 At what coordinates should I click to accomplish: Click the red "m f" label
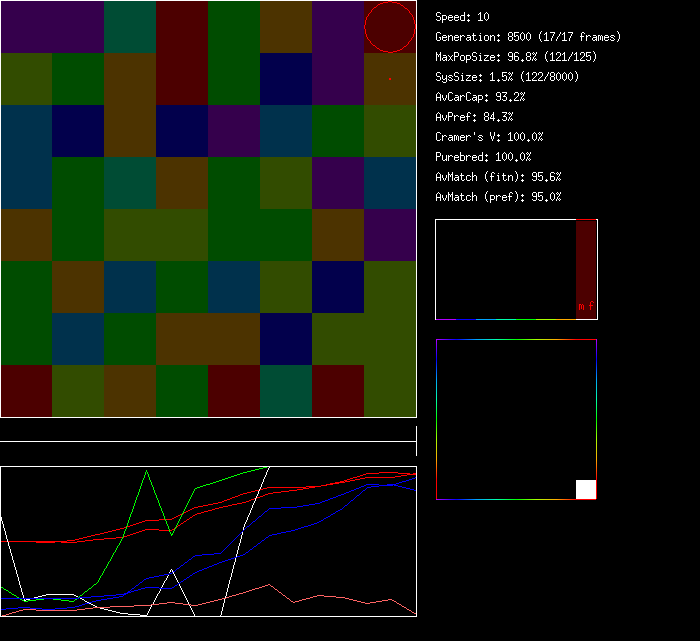(586, 307)
